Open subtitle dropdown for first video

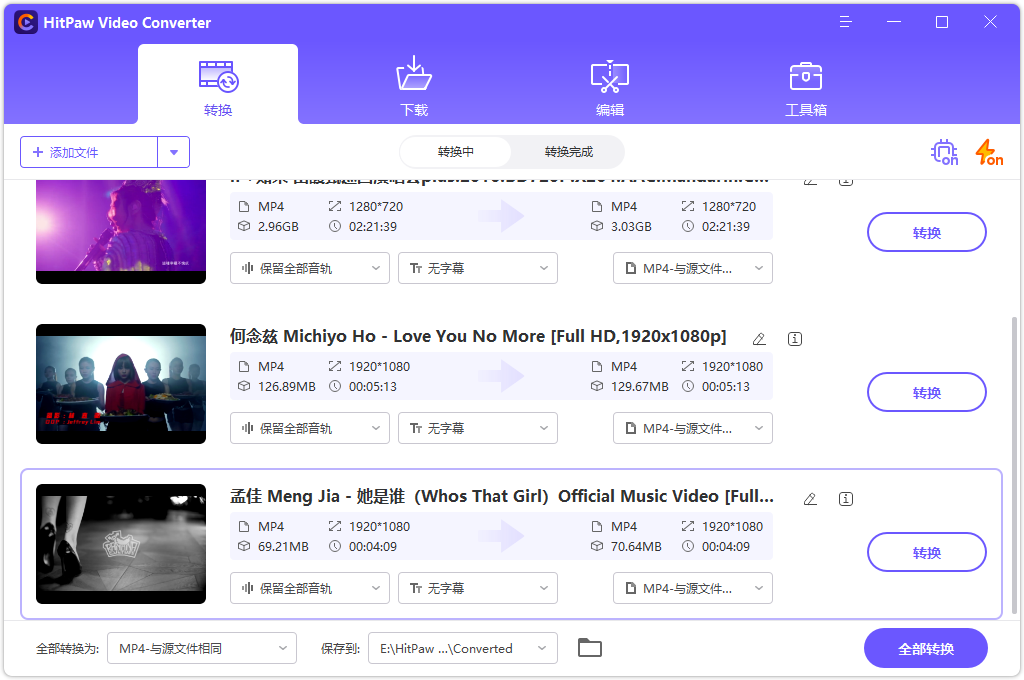point(478,268)
